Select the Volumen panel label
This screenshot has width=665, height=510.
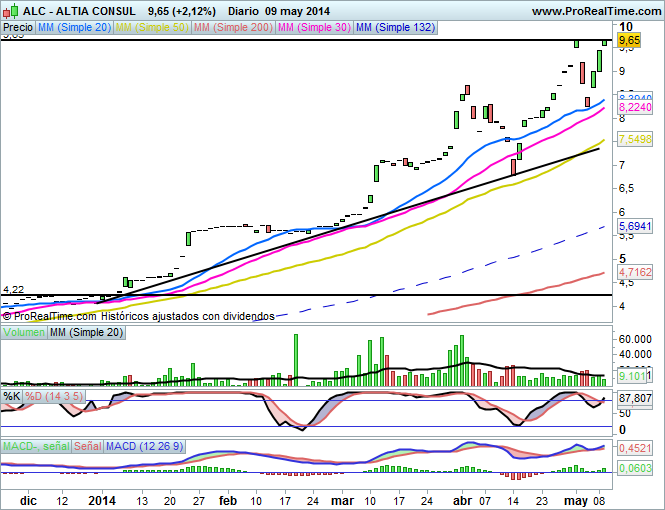click(x=24, y=332)
